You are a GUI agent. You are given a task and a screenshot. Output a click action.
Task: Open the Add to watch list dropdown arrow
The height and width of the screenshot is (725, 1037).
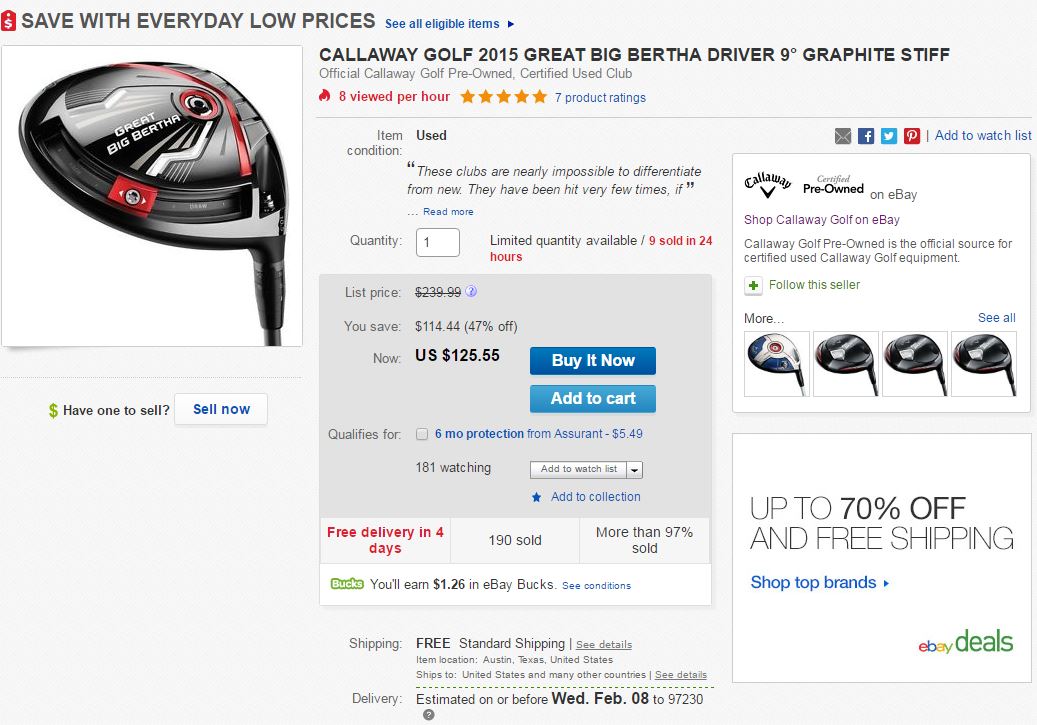point(635,469)
